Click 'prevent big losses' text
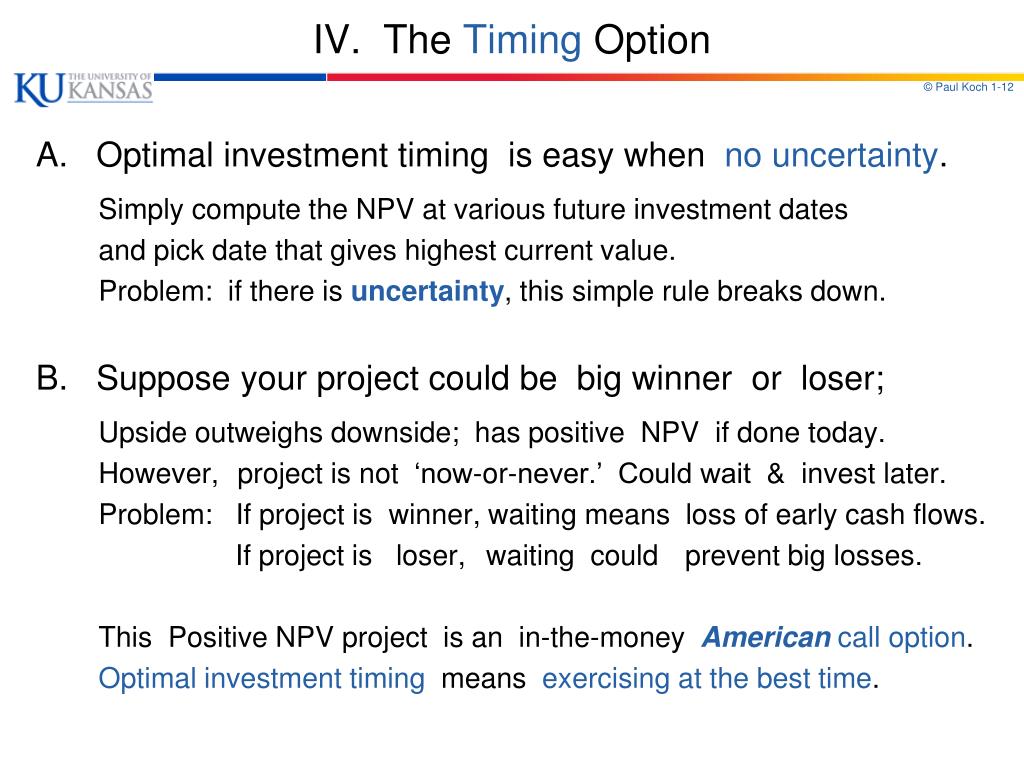1024x768 pixels. tap(803, 556)
